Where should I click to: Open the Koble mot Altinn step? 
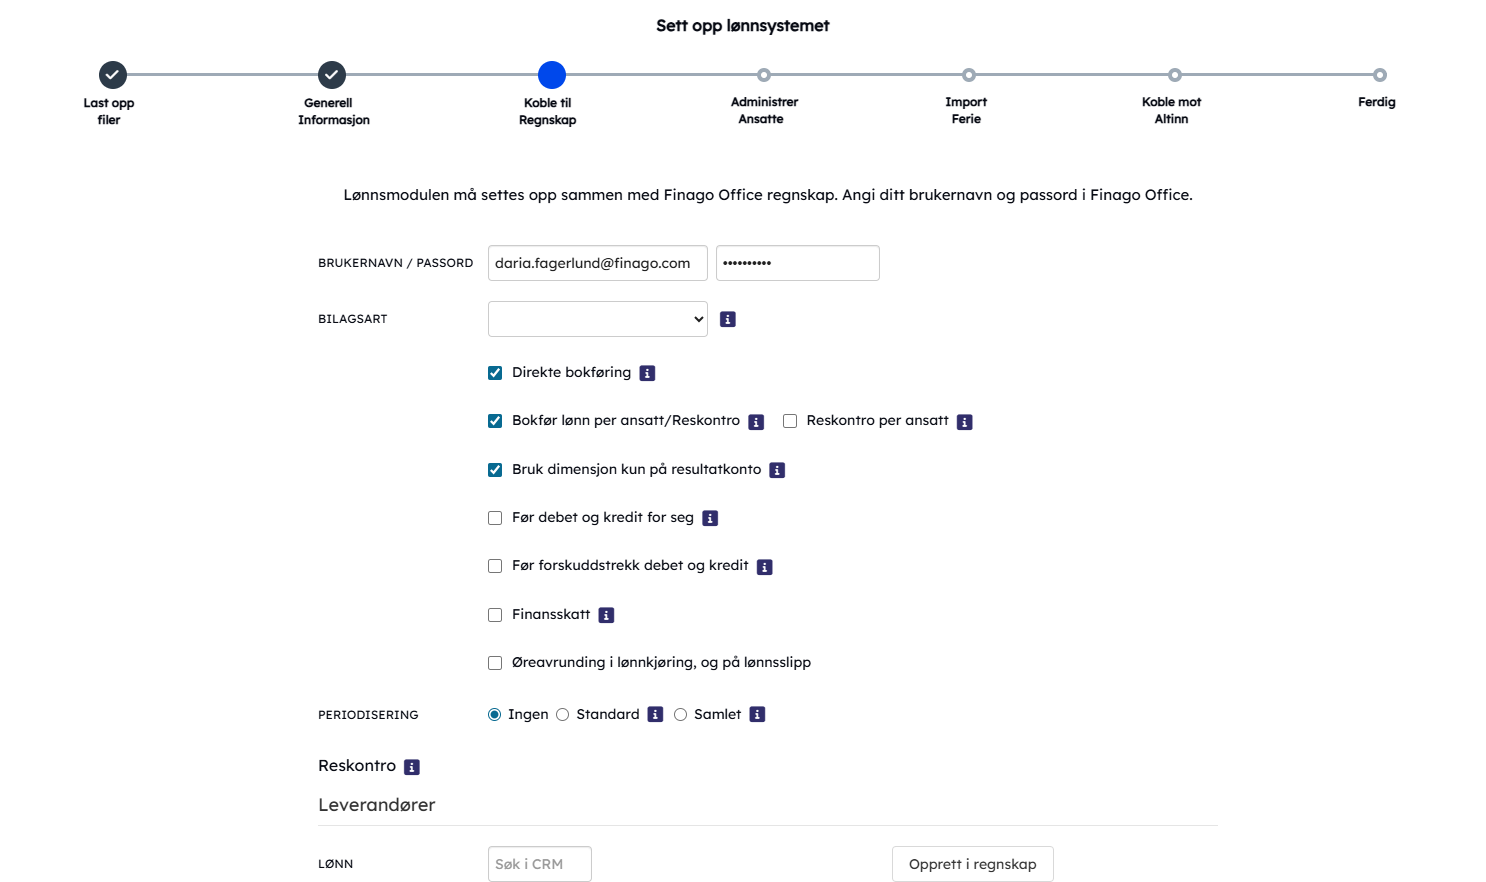coord(1175,75)
